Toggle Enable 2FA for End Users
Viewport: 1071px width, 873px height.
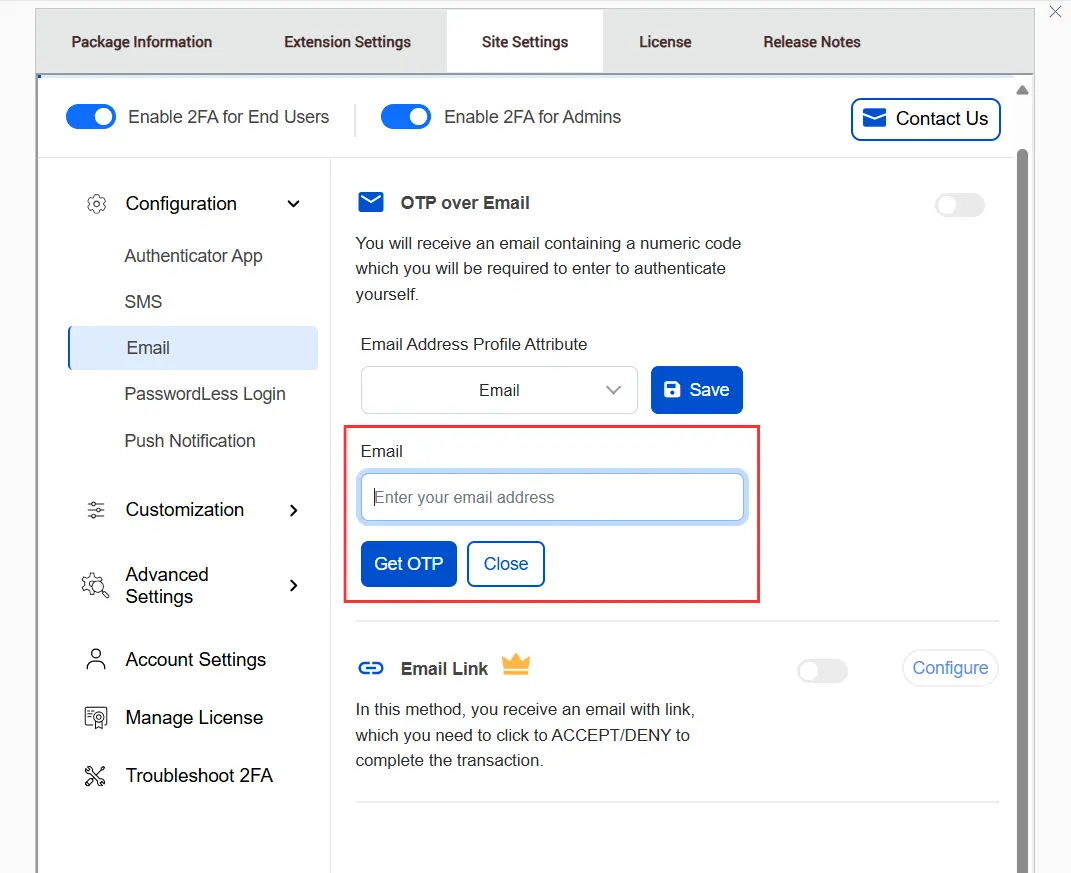(91, 117)
